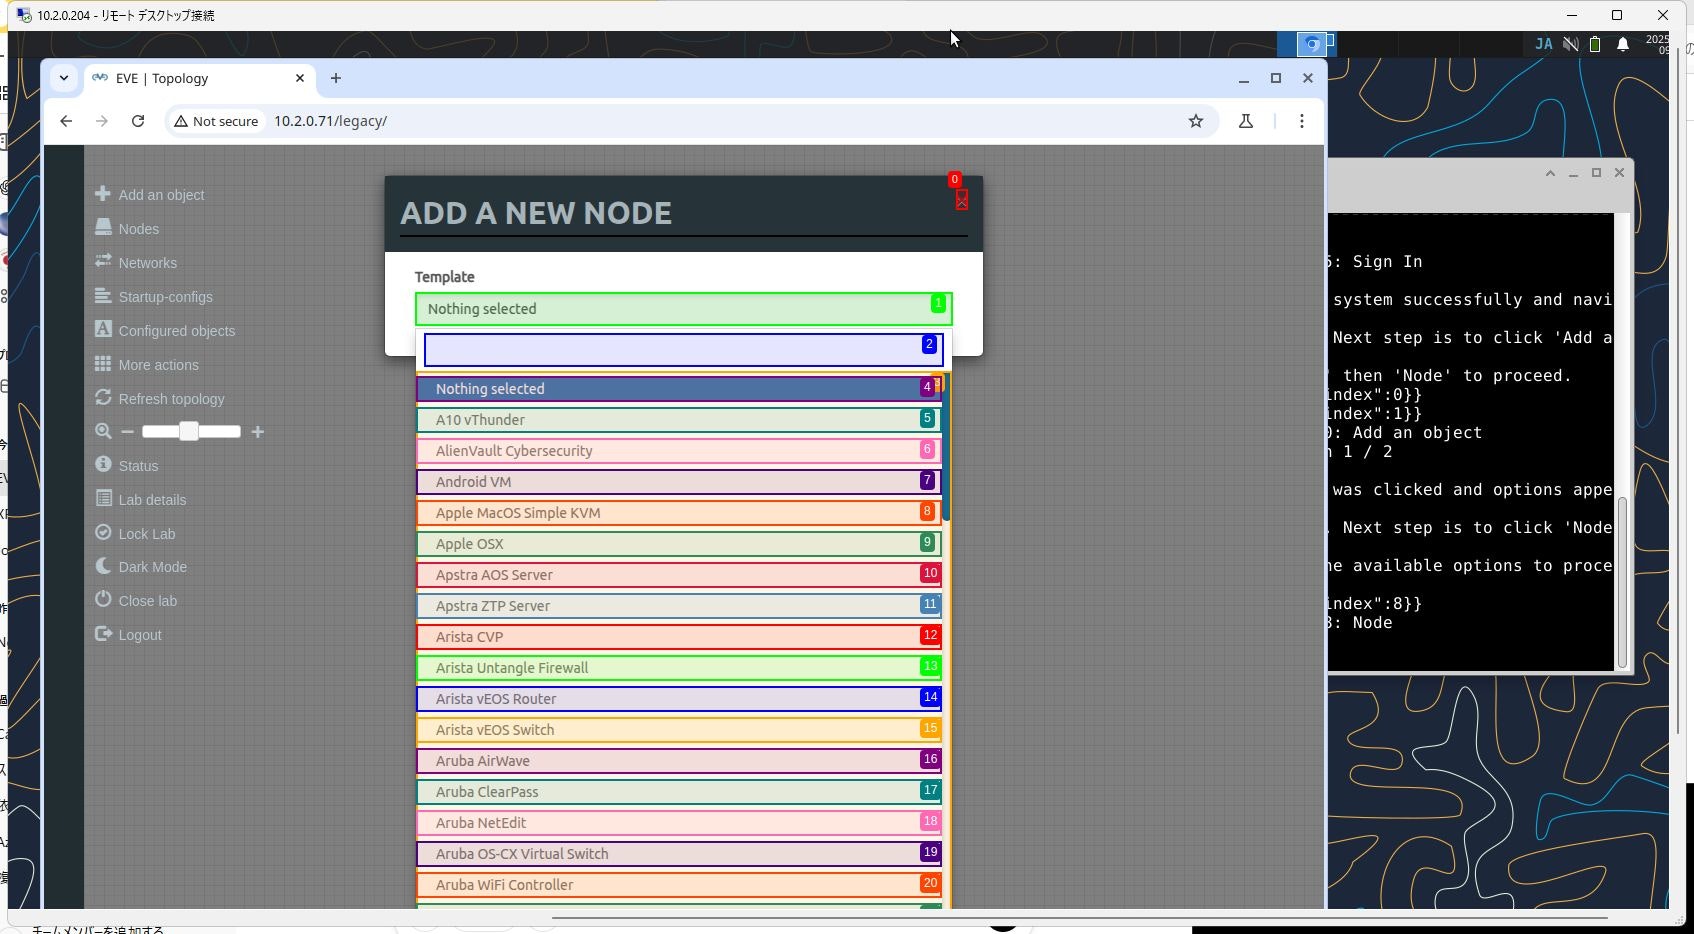Increase zoom with the plus icon

click(x=258, y=432)
